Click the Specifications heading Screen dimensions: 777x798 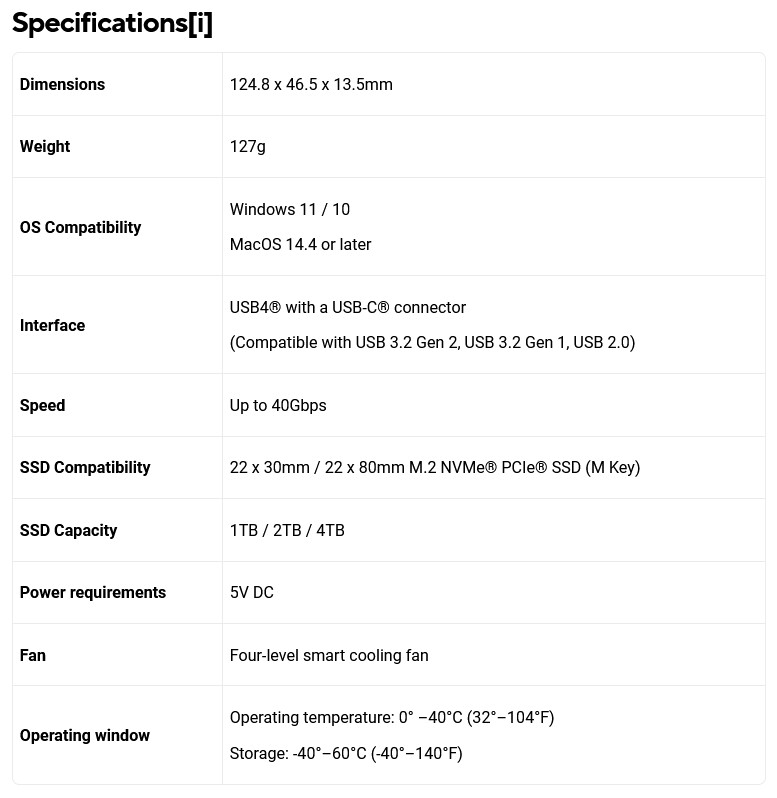[x=99, y=24]
